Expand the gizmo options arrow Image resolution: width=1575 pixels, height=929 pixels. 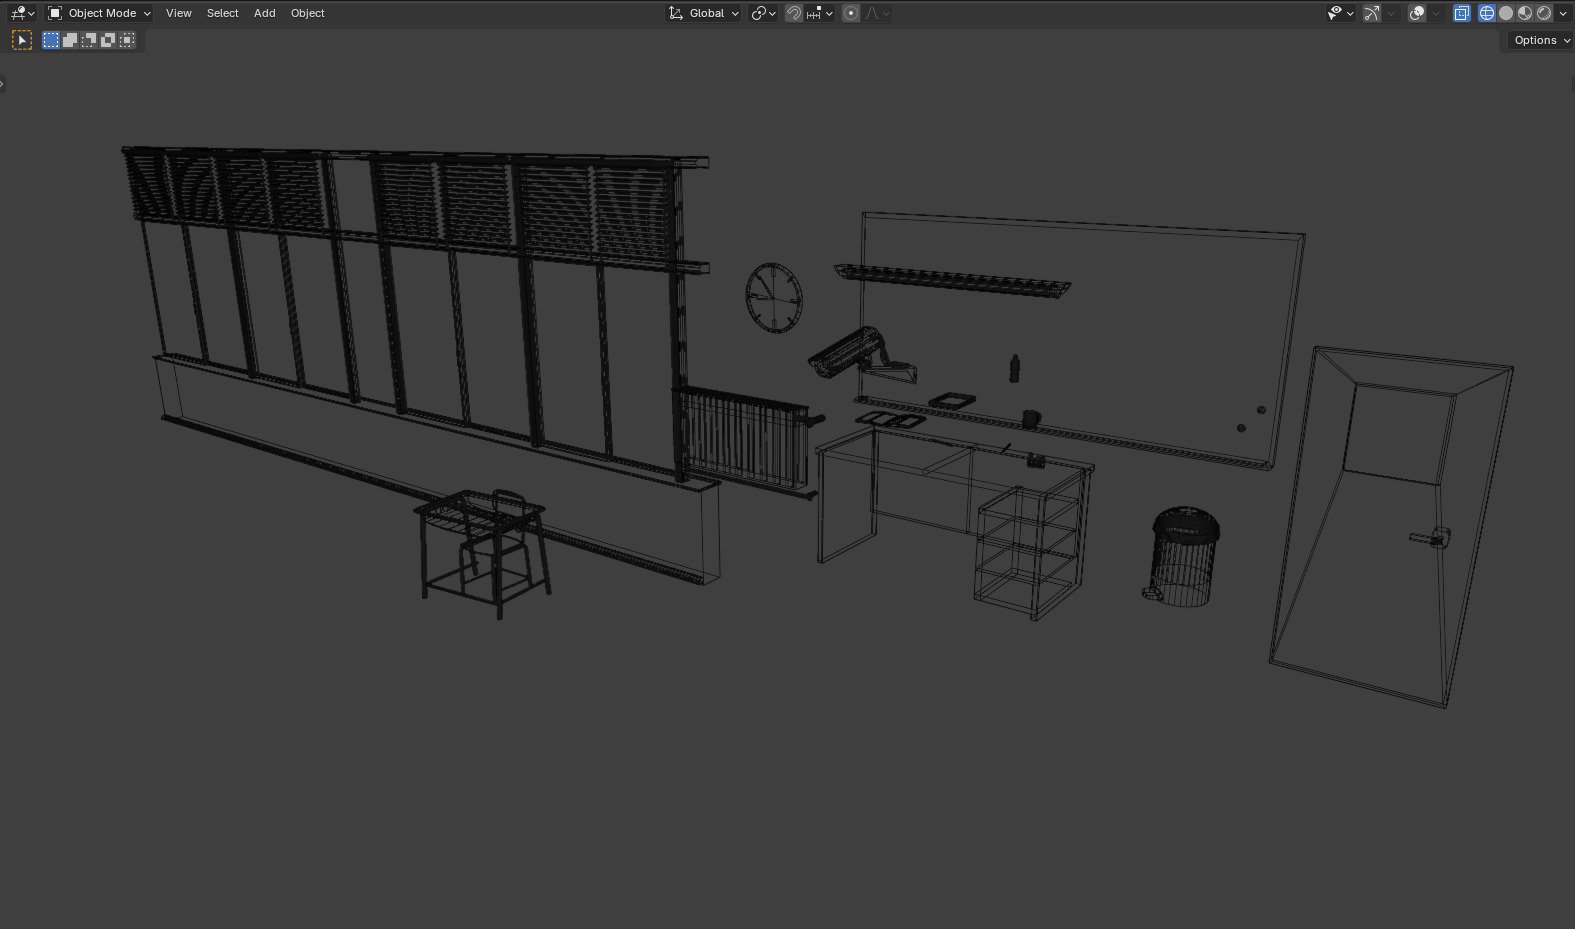(1391, 13)
